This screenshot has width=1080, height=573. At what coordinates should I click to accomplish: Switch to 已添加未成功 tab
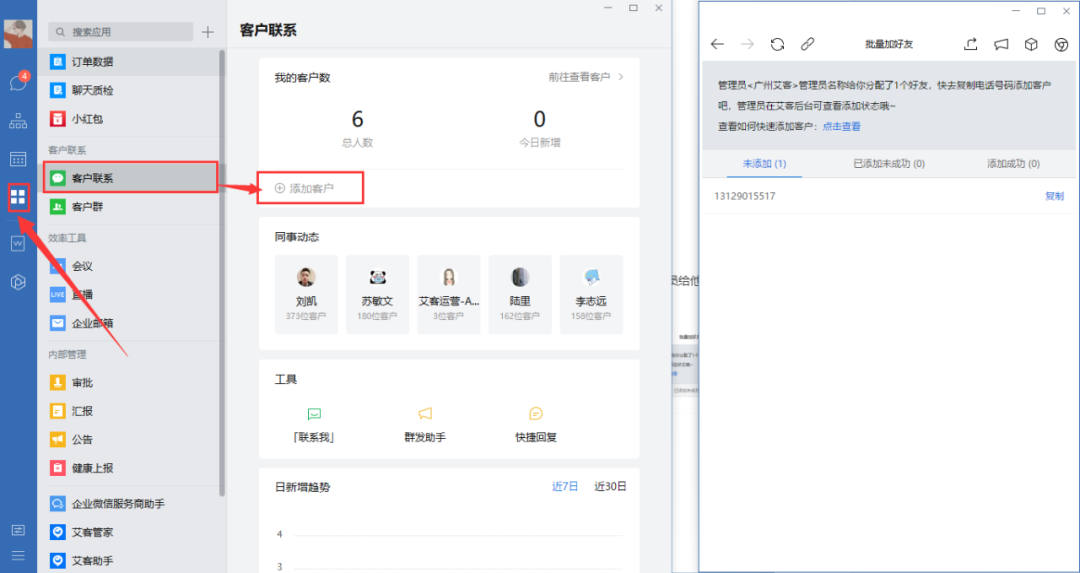[x=889, y=163]
